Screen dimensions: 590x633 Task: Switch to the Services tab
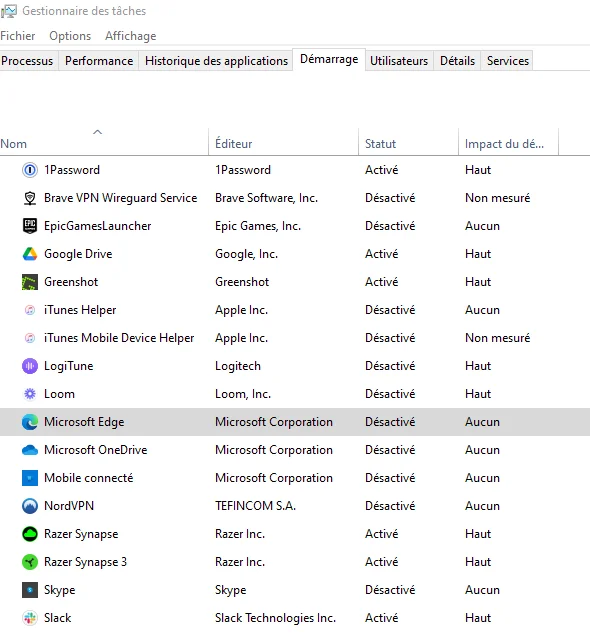[508, 61]
